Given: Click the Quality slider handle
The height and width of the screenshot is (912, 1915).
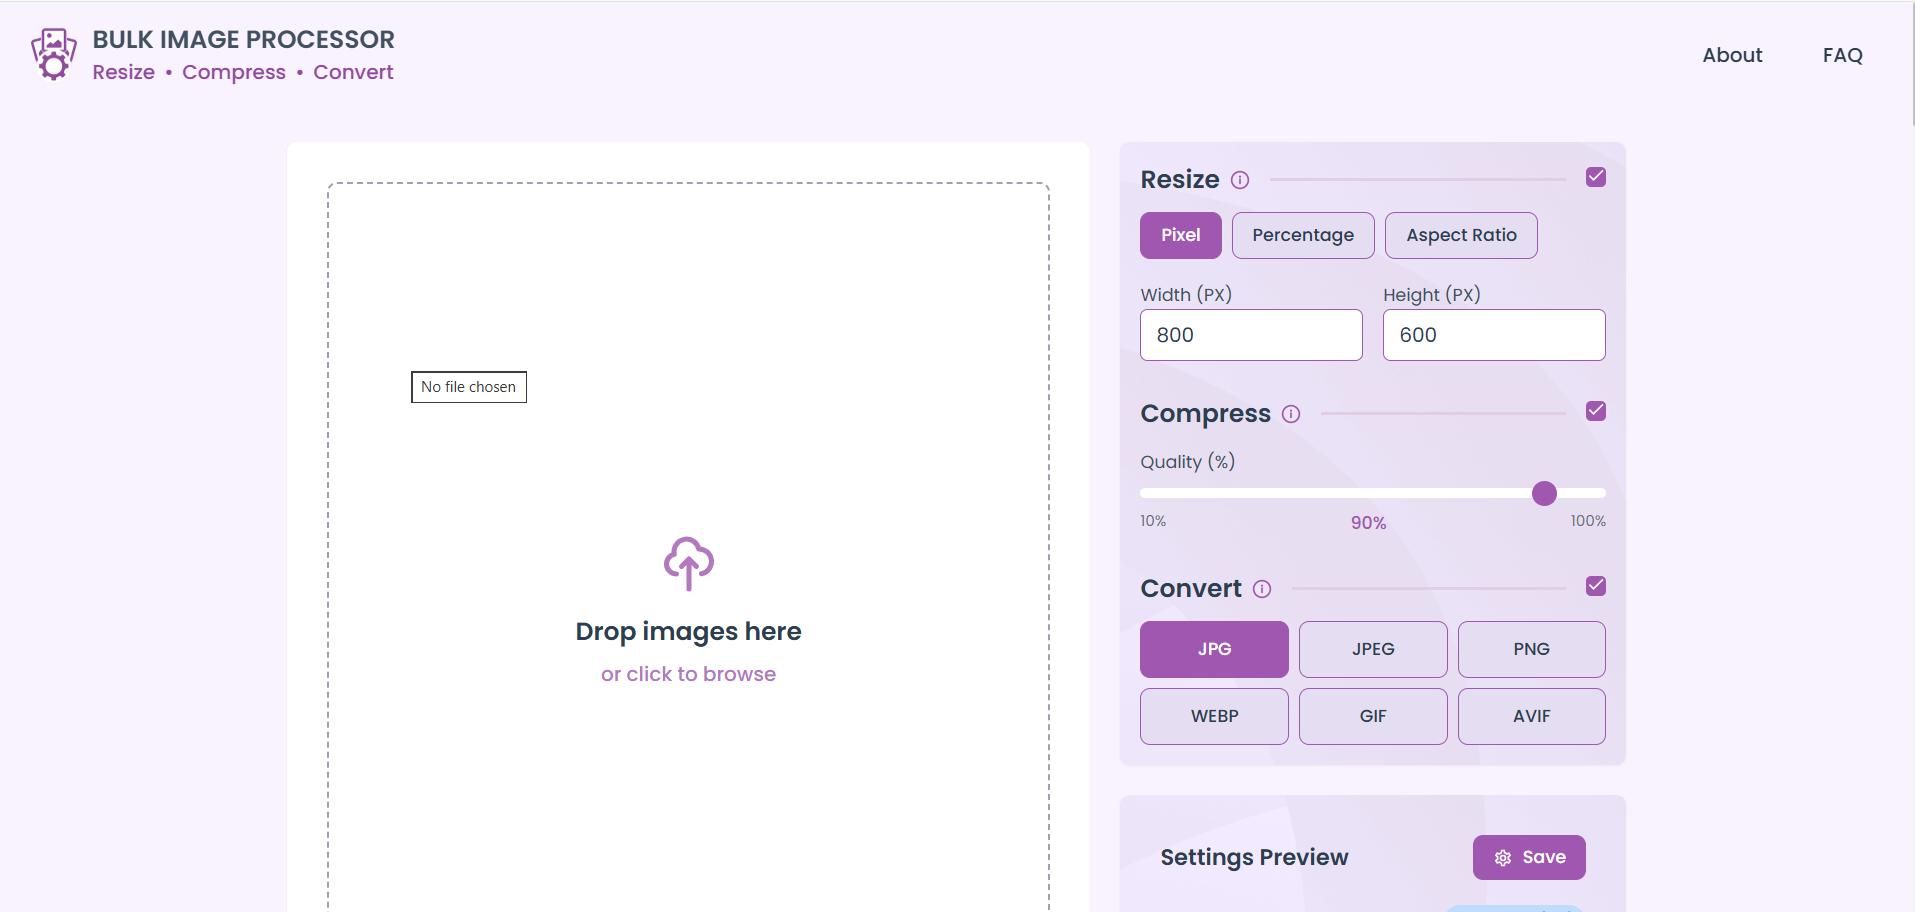Looking at the screenshot, I should point(1544,493).
